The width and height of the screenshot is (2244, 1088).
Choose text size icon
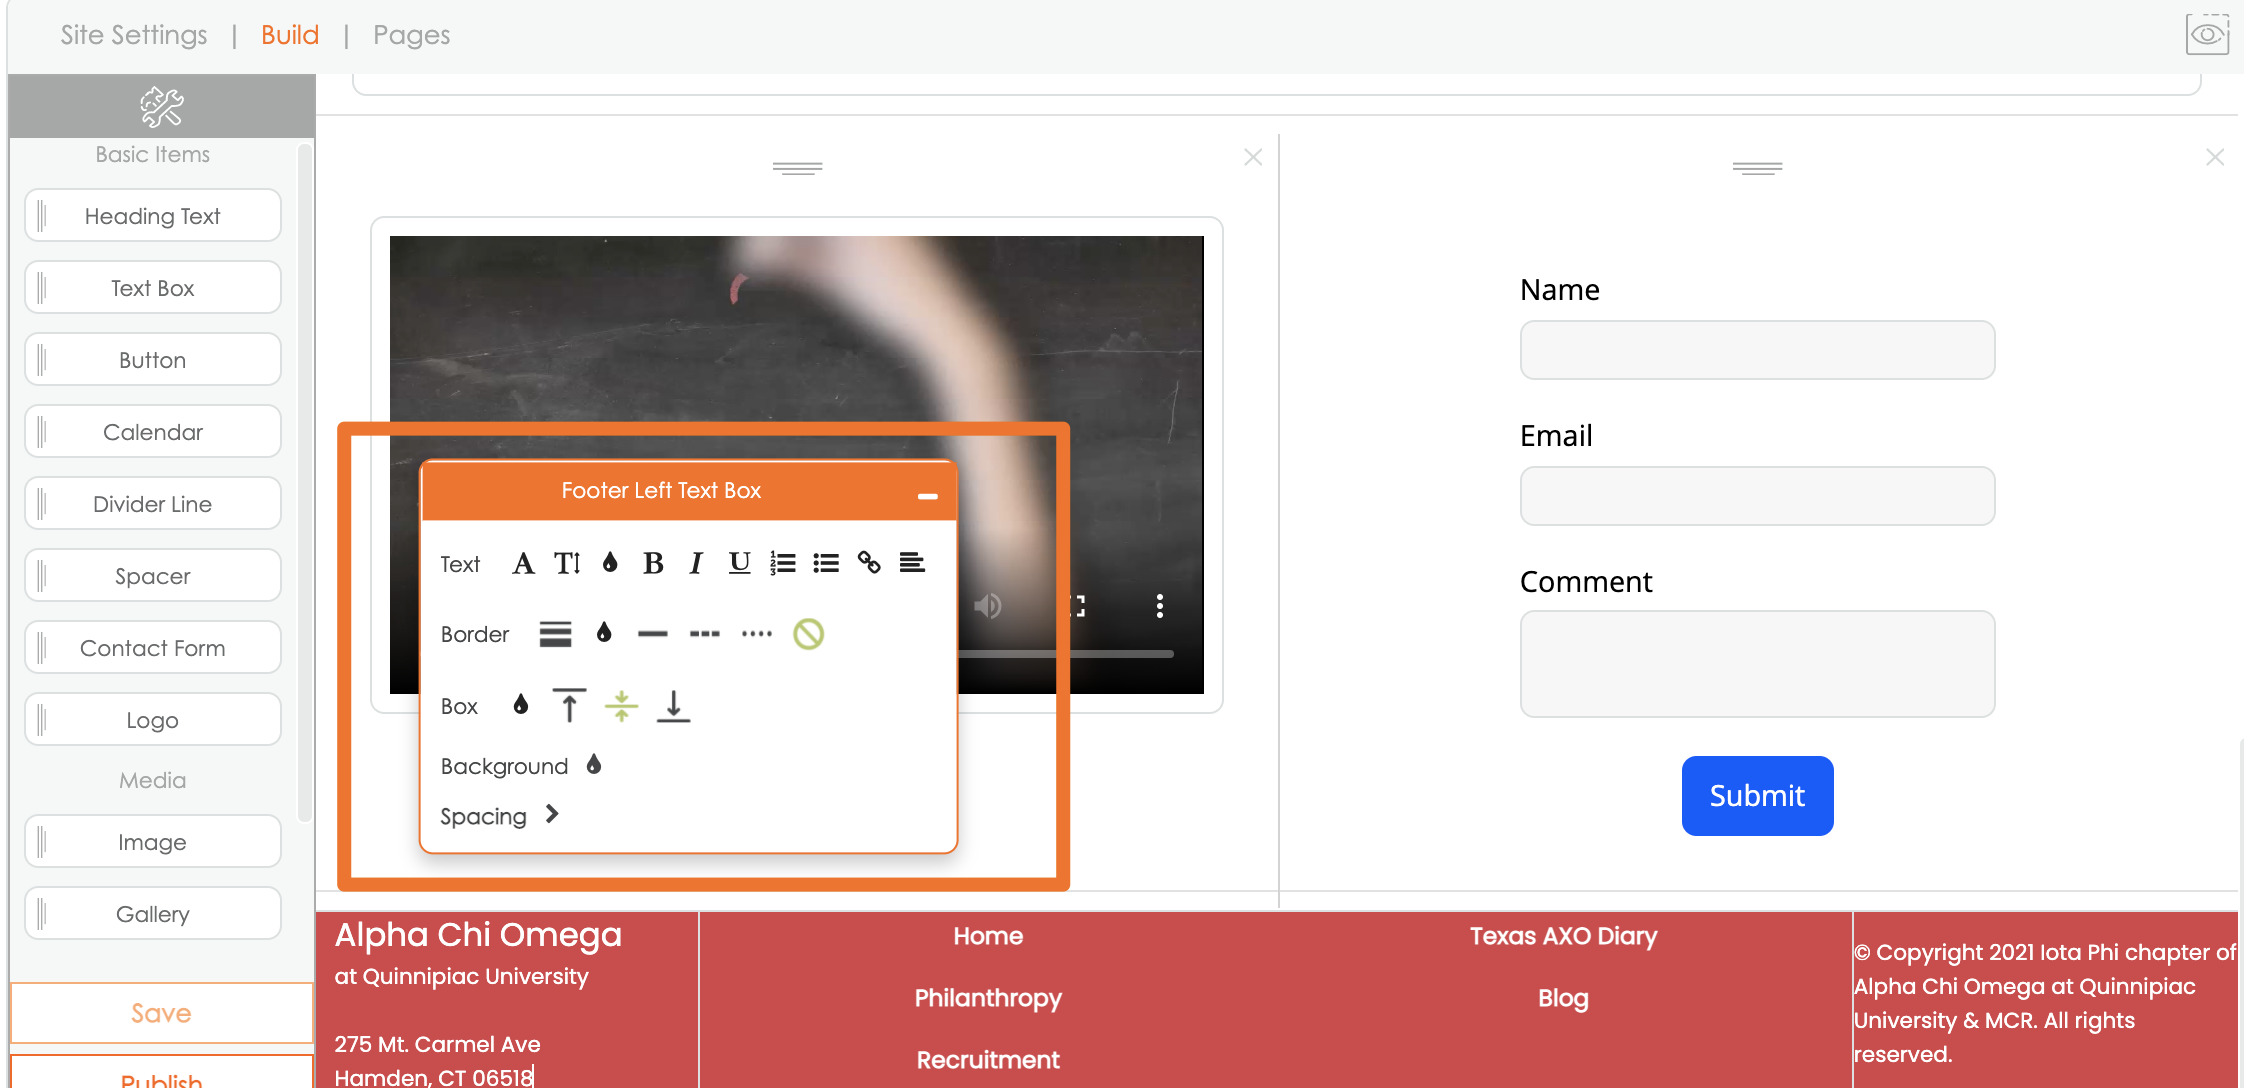coord(567,564)
